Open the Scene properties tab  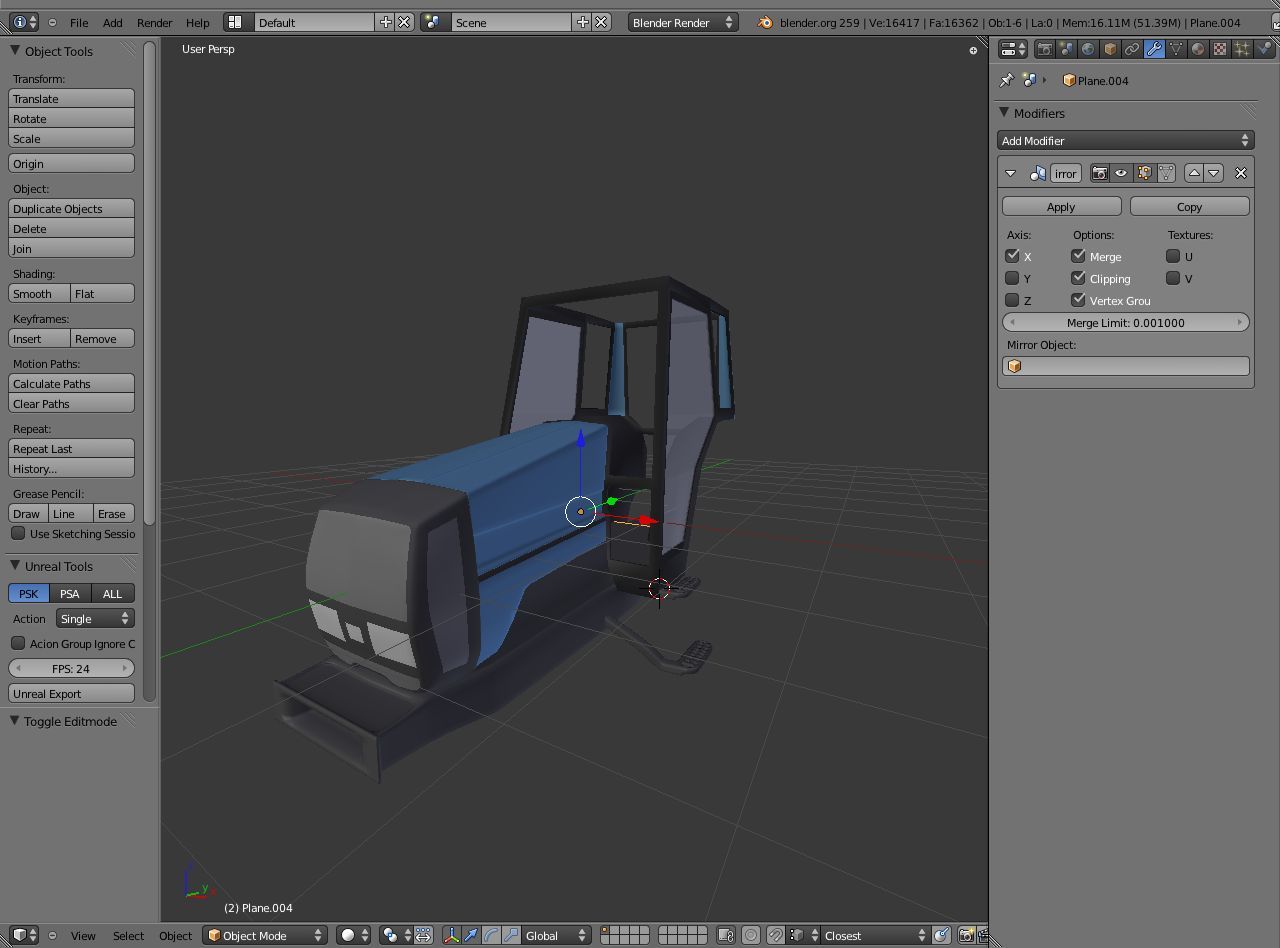1066,49
